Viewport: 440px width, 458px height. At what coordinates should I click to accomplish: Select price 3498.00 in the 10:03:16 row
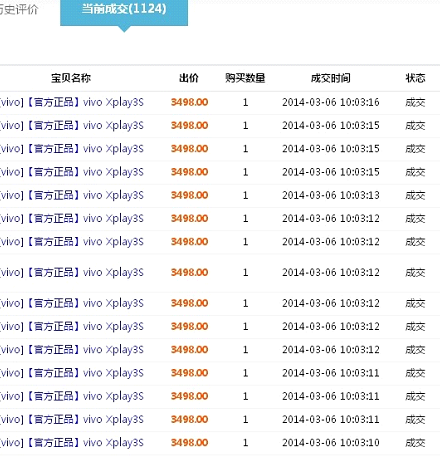189,102
